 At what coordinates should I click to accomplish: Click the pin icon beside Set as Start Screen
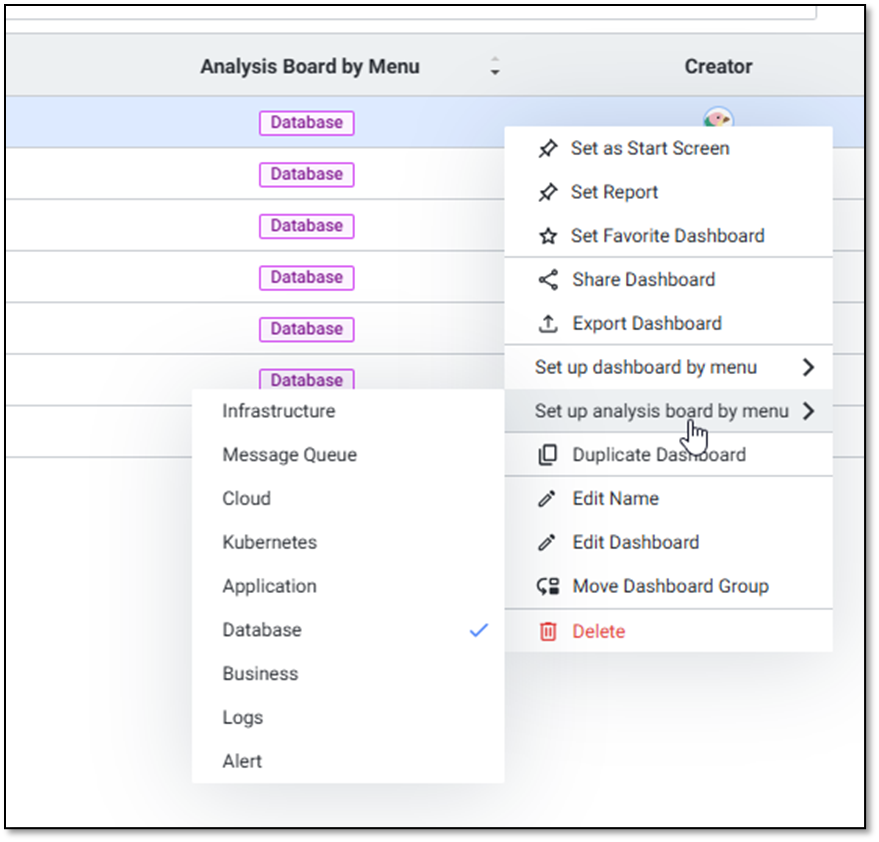[548, 149]
